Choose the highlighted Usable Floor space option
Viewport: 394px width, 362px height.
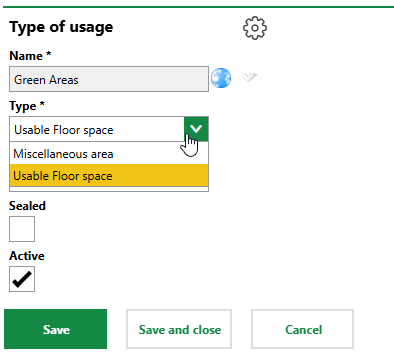coord(109,175)
